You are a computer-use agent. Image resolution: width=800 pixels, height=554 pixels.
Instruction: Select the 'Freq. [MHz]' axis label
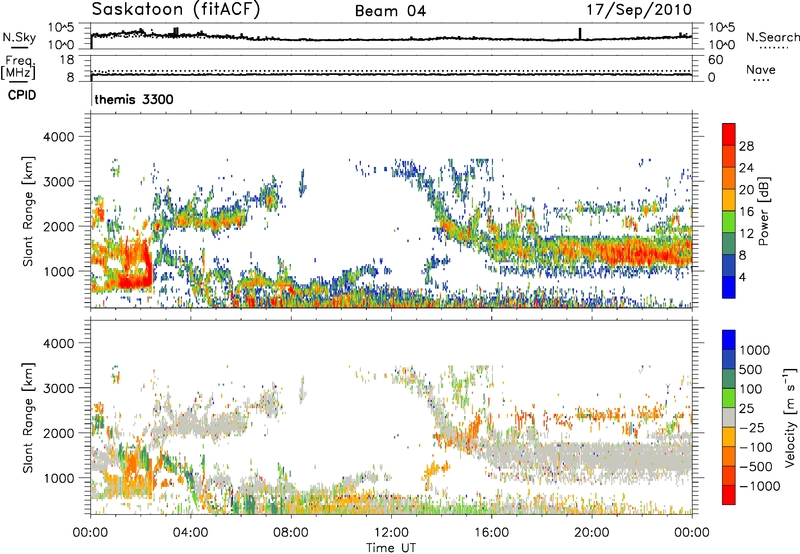coord(18,68)
